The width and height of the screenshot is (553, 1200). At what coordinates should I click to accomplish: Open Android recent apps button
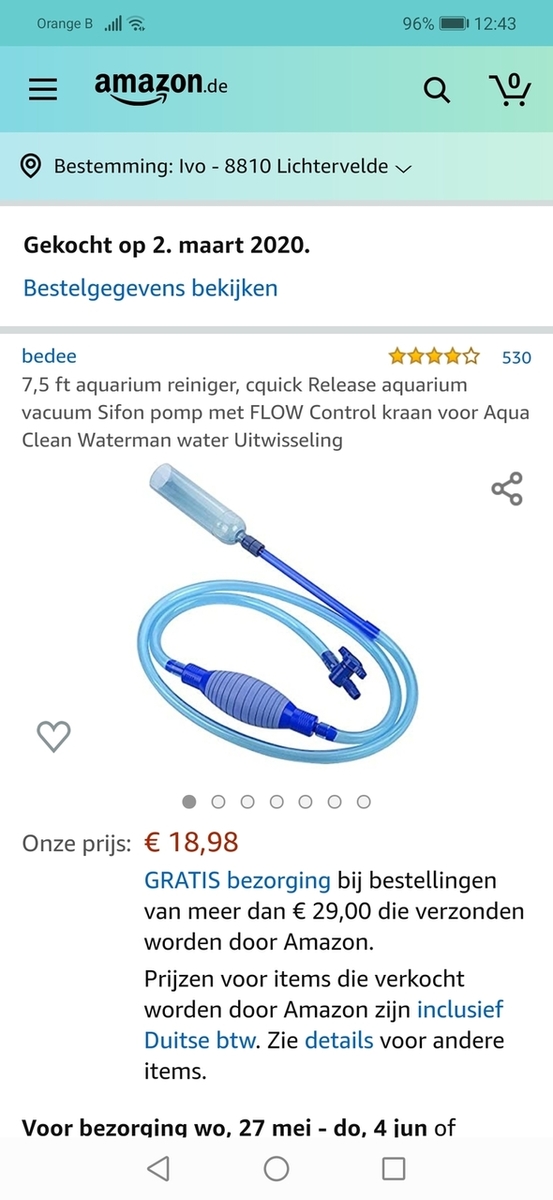click(x=394, y=1168)
